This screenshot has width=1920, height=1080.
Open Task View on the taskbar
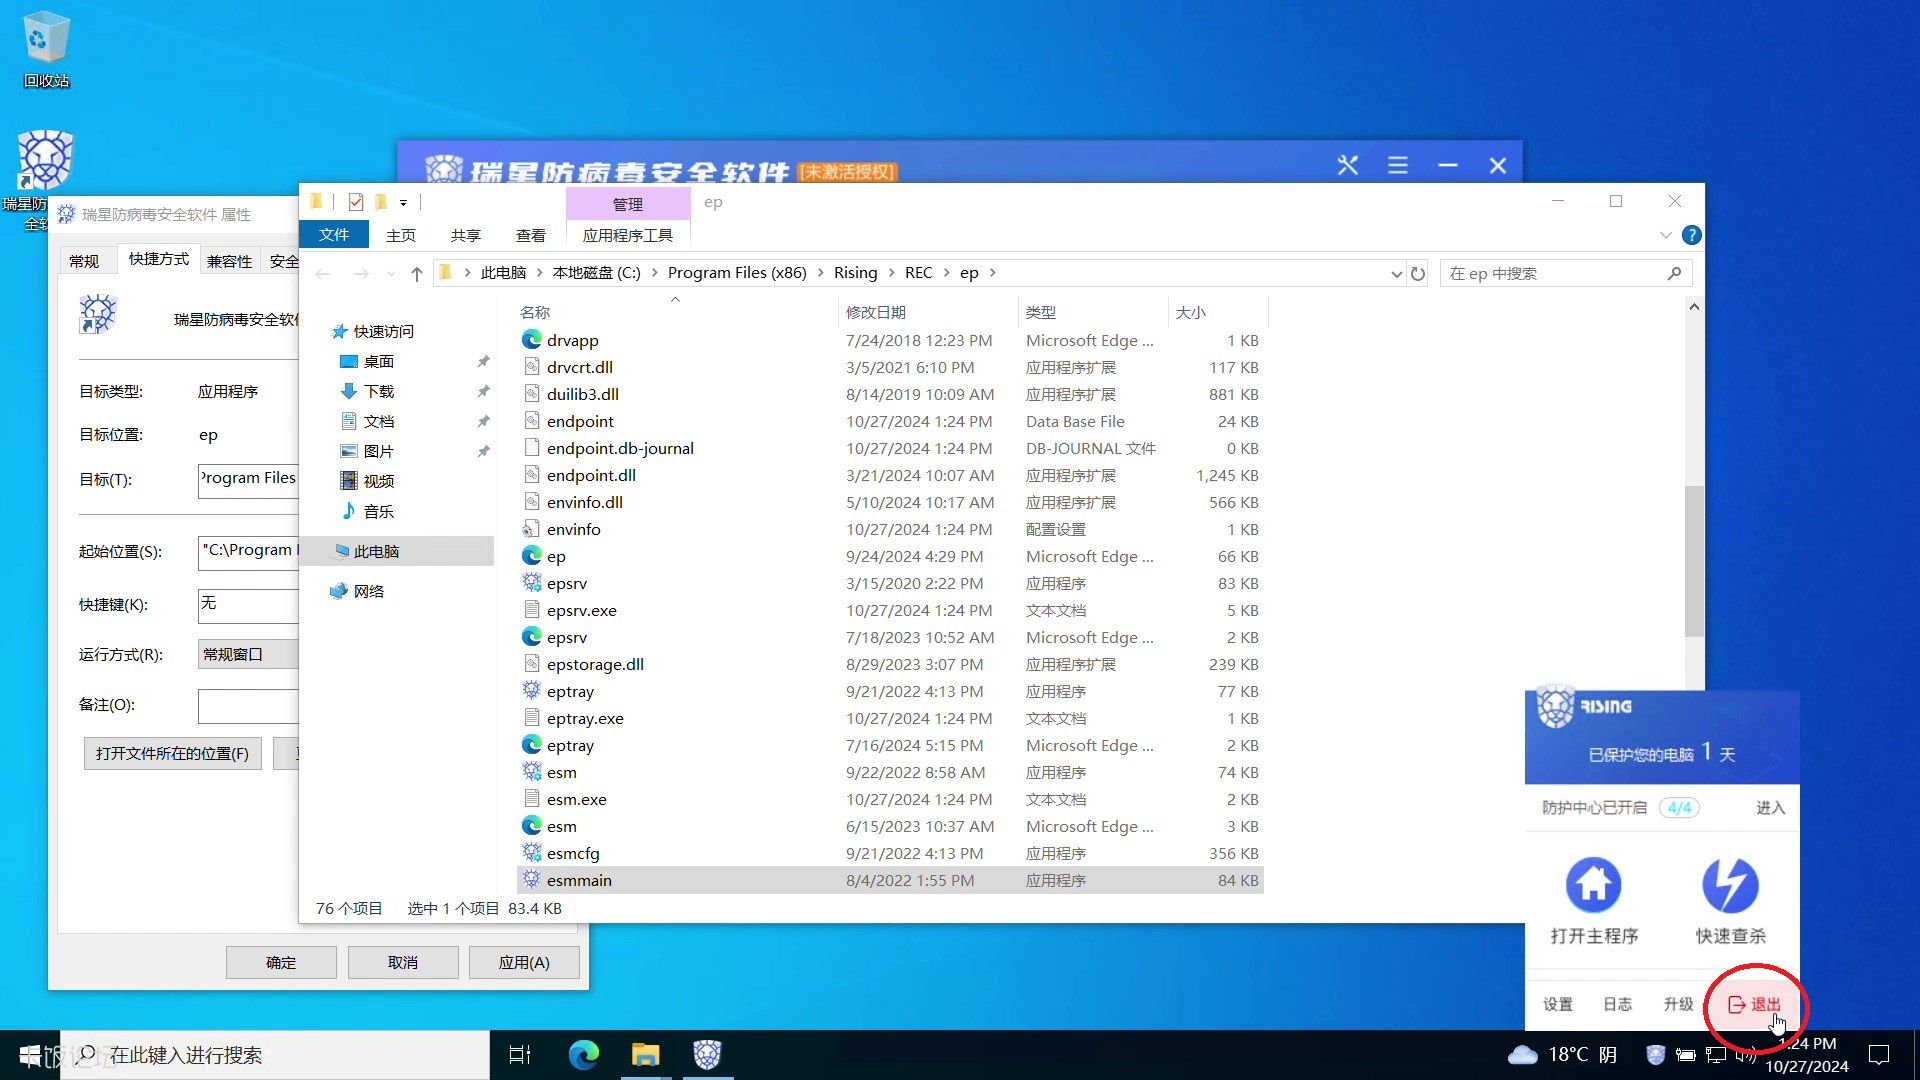tap(520, 1054)
